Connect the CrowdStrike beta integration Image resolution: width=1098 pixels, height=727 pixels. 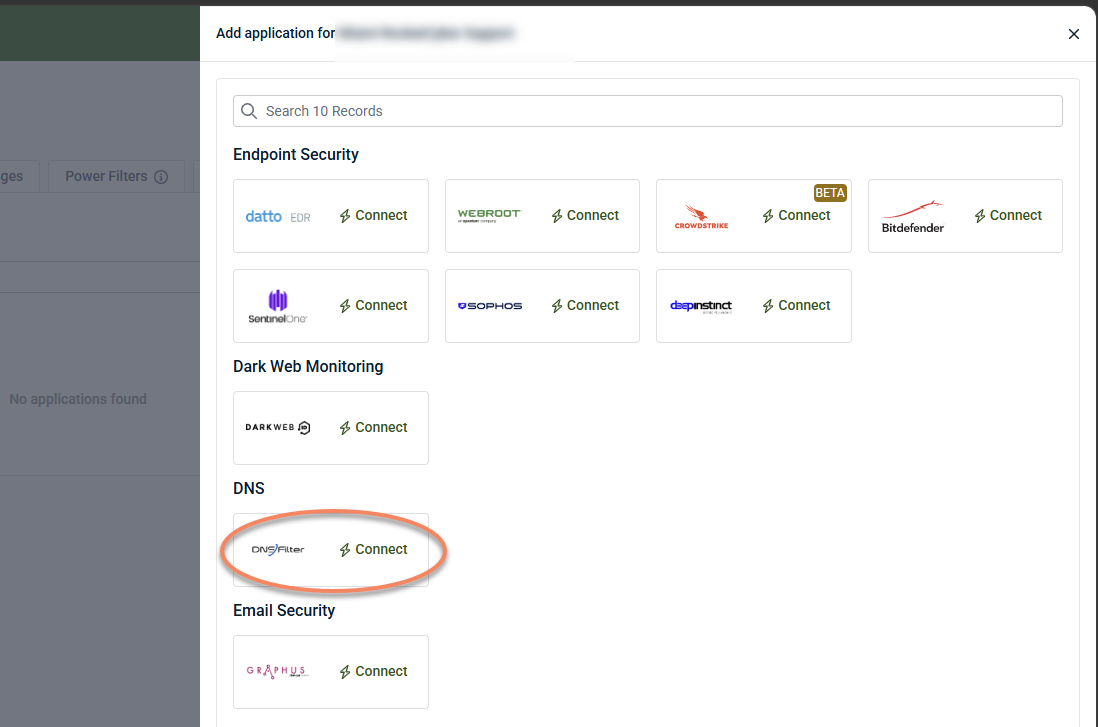point(796,216)
